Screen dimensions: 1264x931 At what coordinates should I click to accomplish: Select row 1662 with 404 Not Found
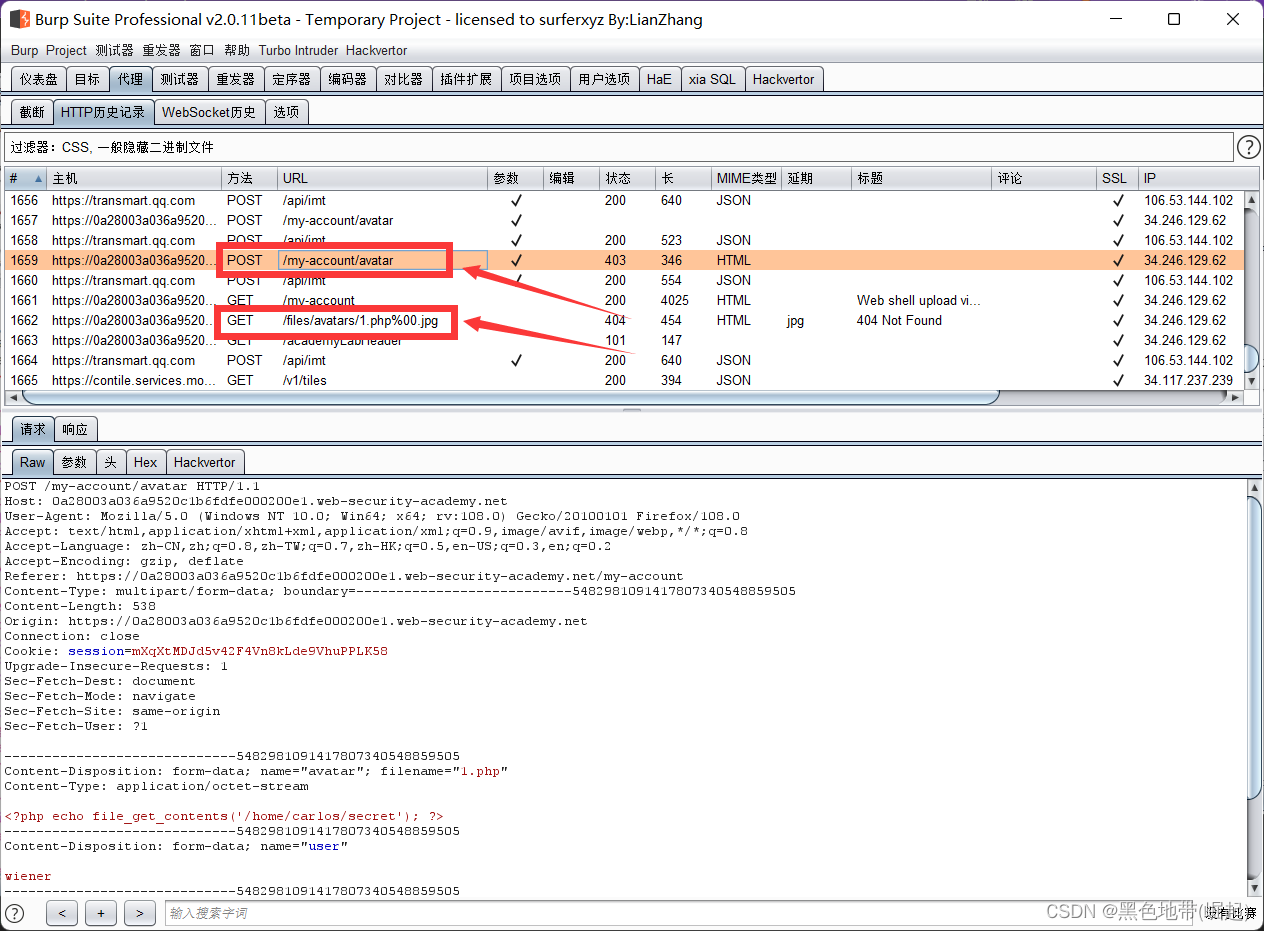click(624, 320)
